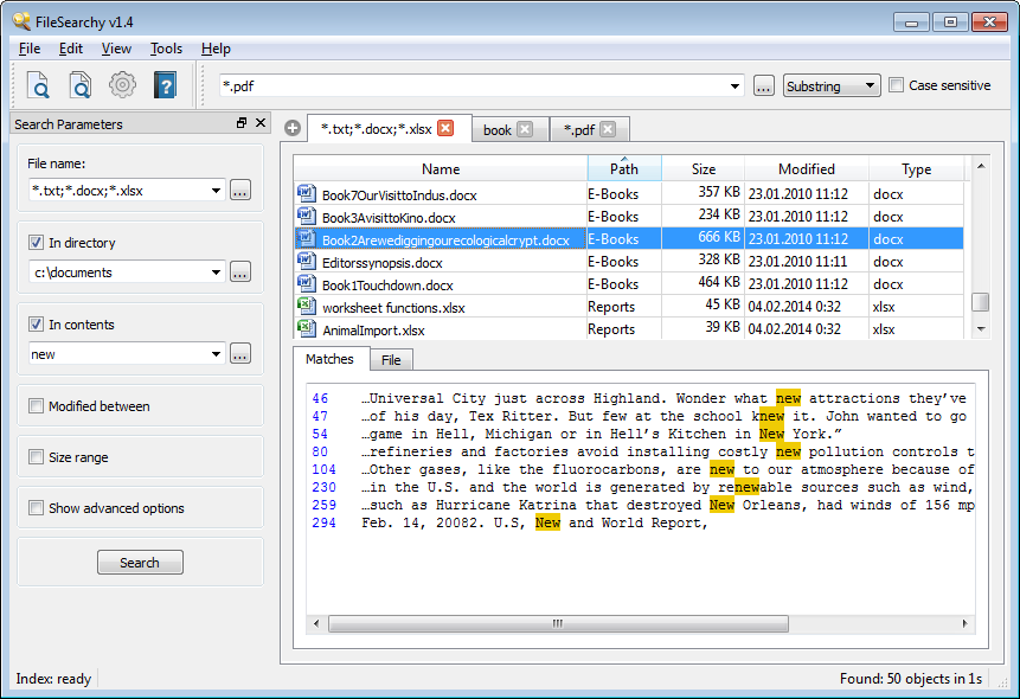Click the matches horizontal scrollbar thumb
1020x699 pixels.
558,624
